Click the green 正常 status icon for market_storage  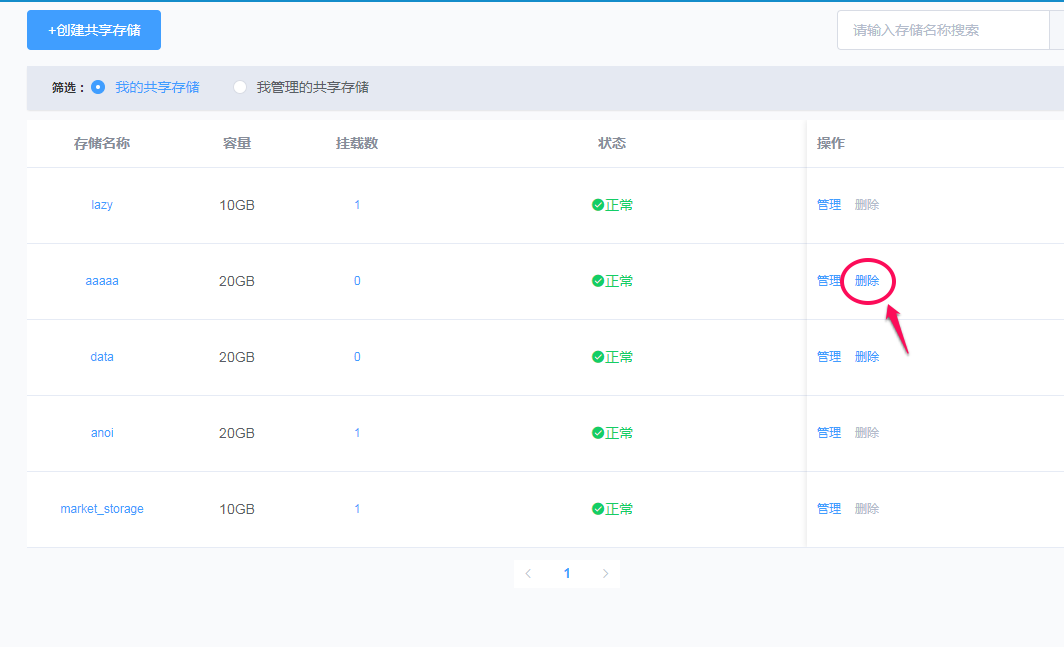pyautogui.click(x=598, y=509)
